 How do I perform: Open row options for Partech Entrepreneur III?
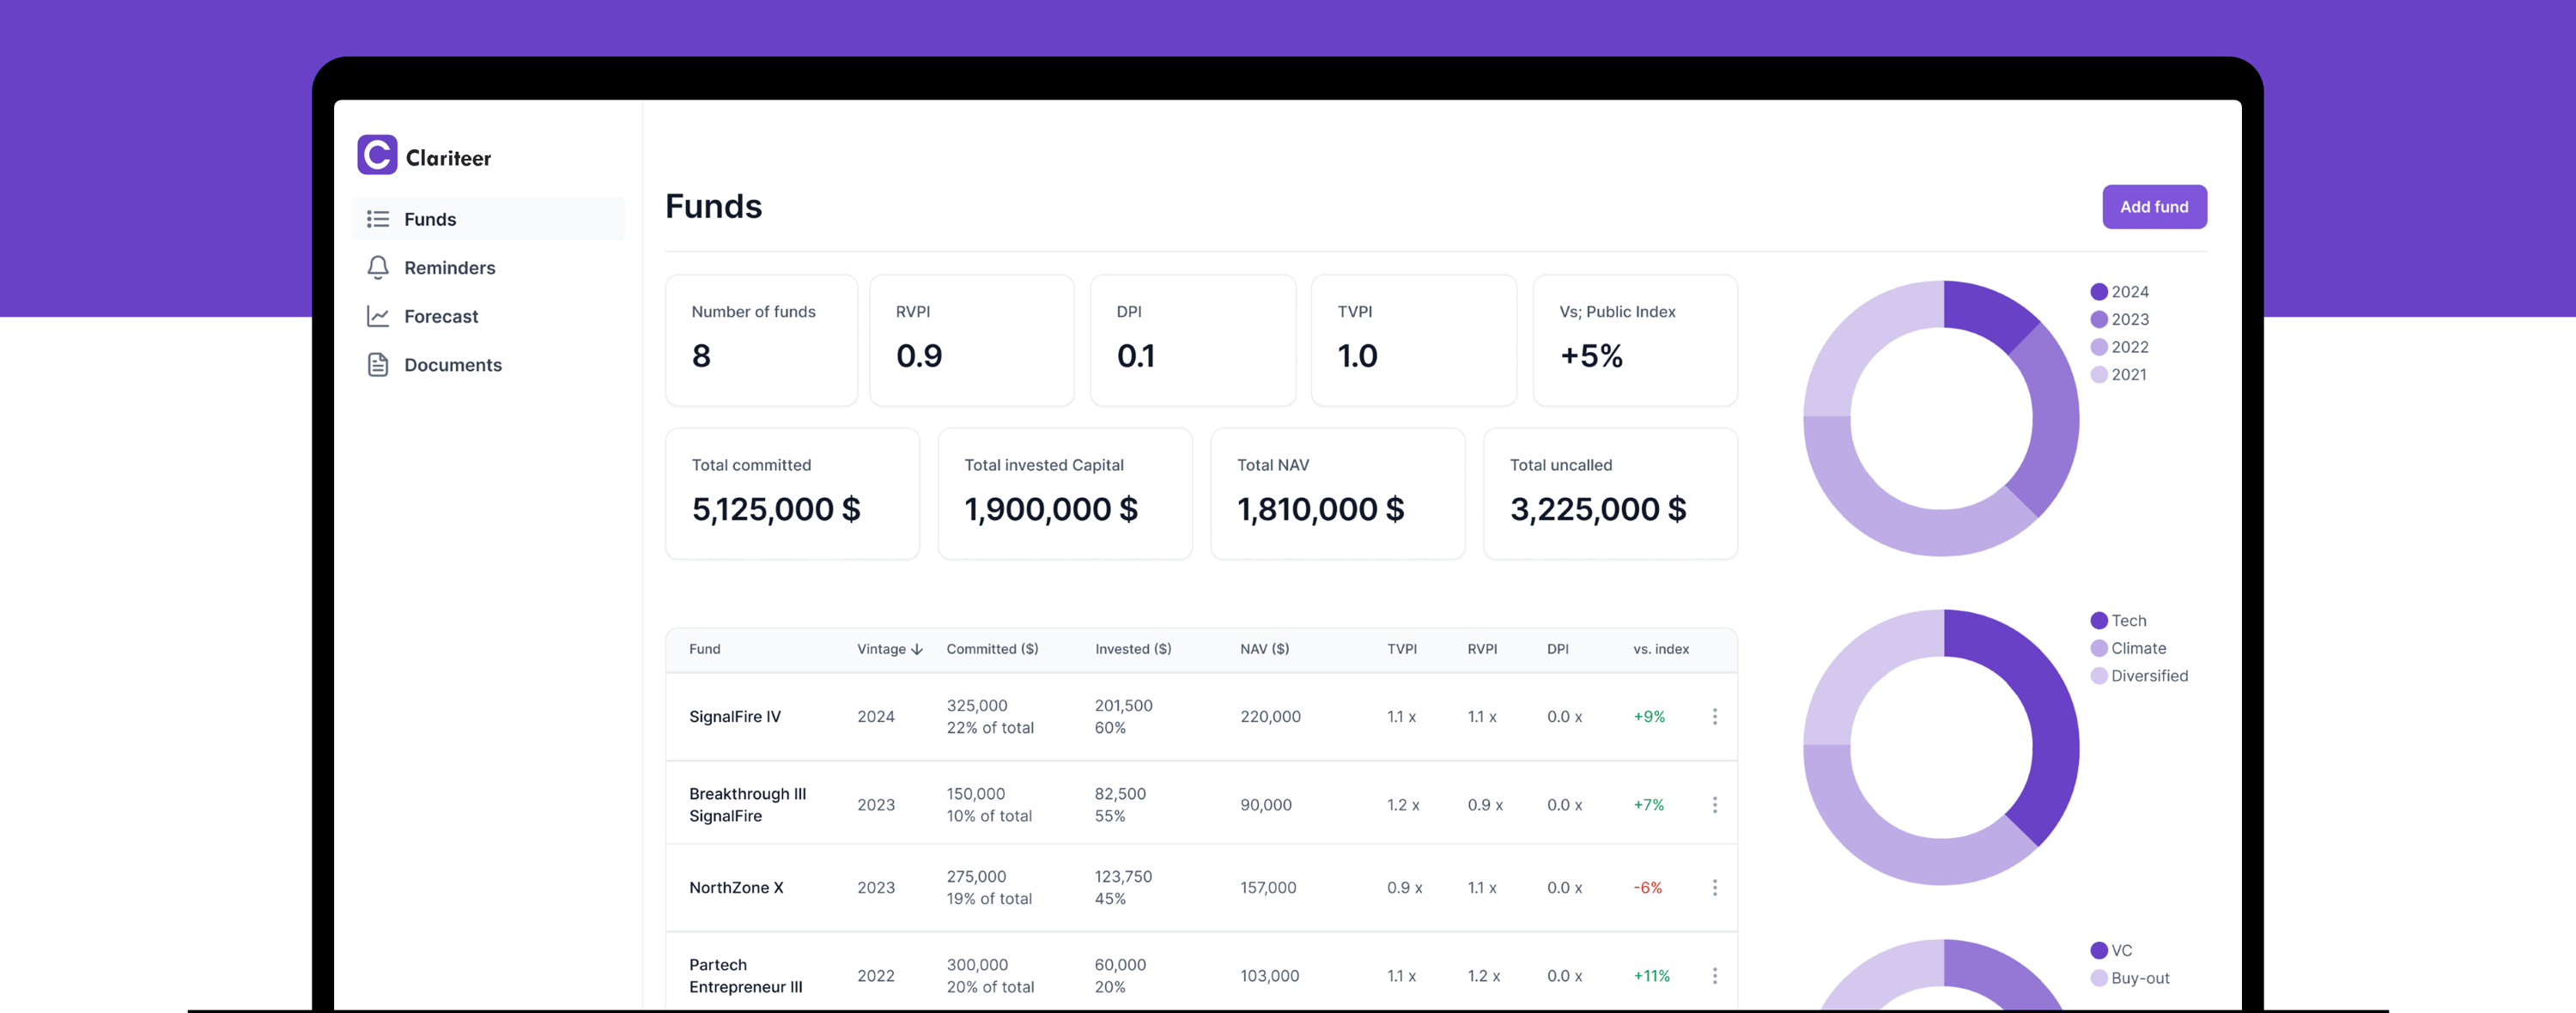[x=1714, y=976]
